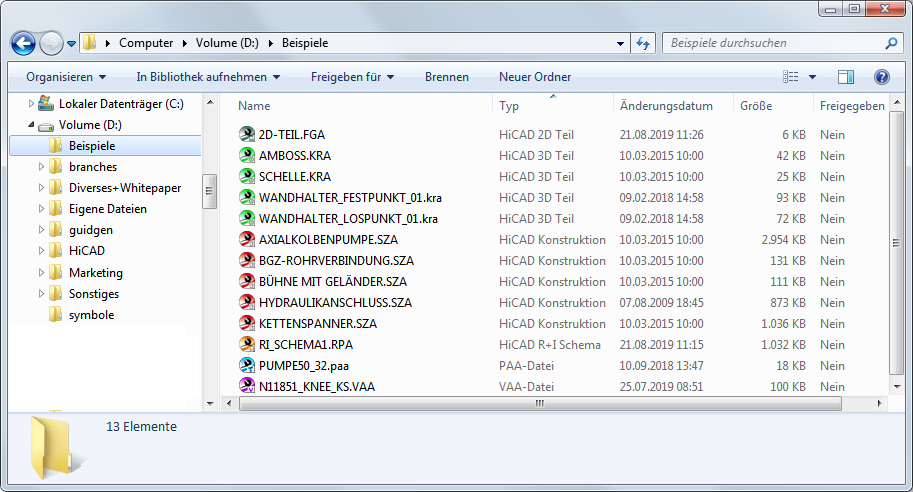This screenshot has height=492, width=913.
Task: Click the file list vertical scrollbar thumb
Action: coord(896,243)
